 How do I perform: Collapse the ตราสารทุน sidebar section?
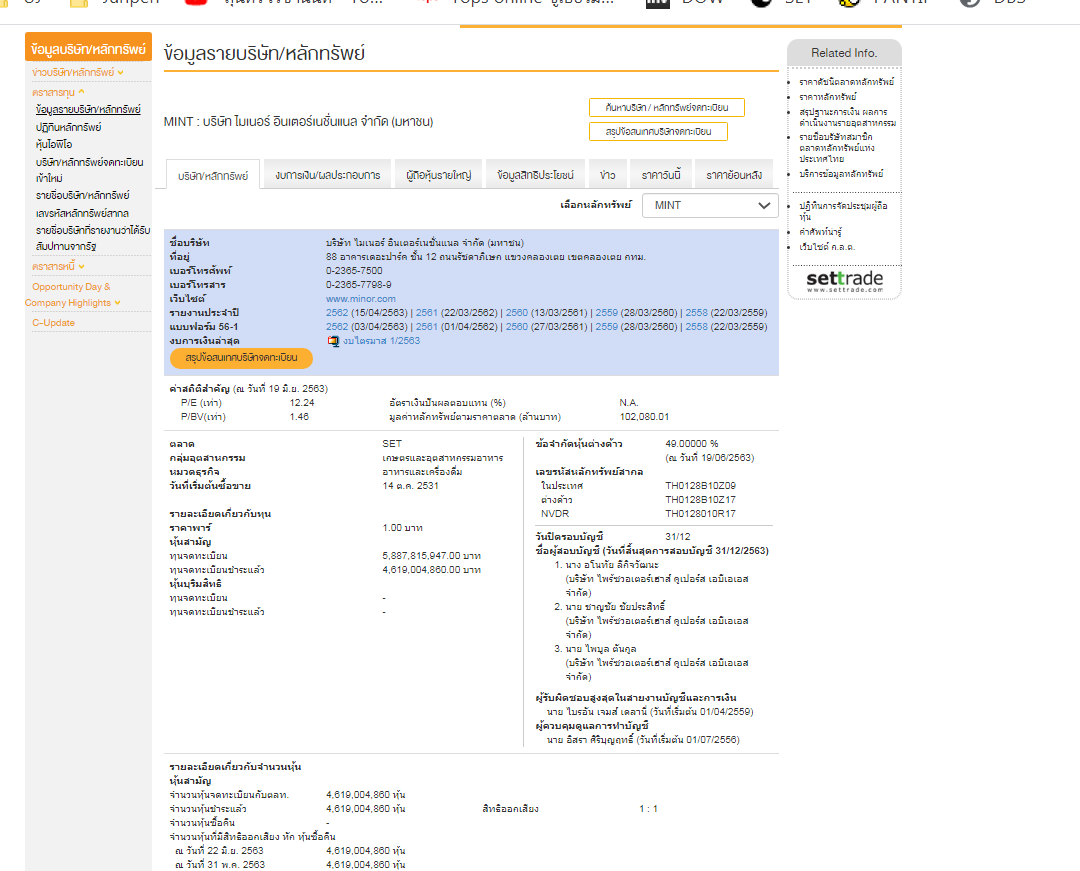point(58,92)
